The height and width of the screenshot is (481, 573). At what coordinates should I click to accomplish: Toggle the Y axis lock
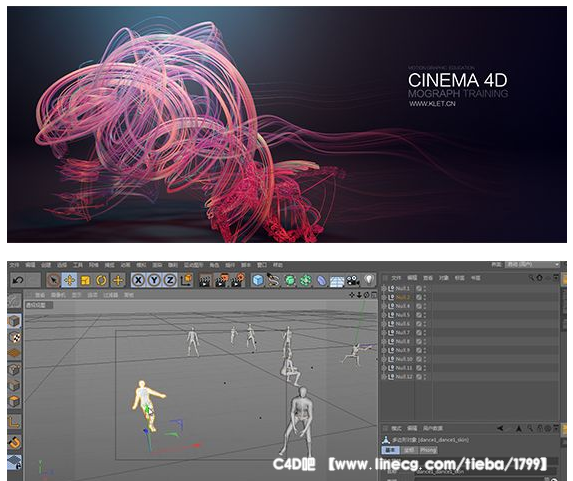[x=154, y=280]
